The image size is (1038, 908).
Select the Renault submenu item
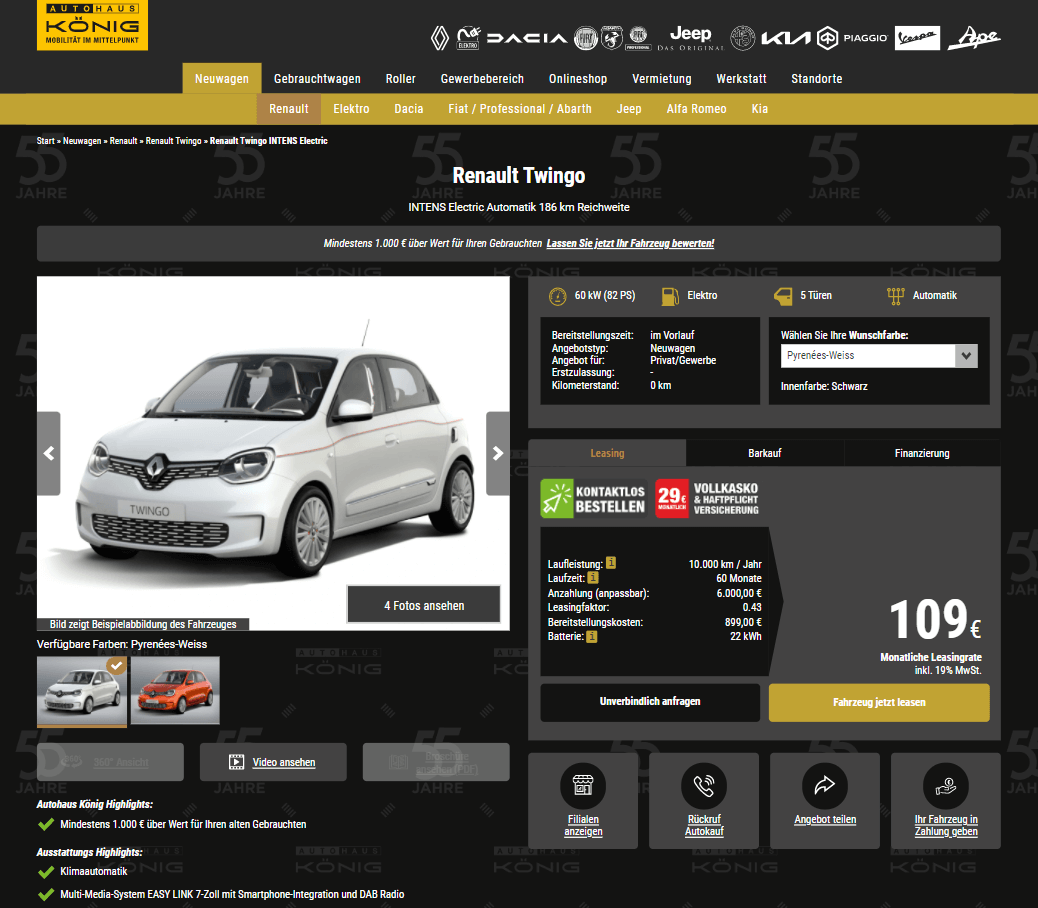coord(289,109)
